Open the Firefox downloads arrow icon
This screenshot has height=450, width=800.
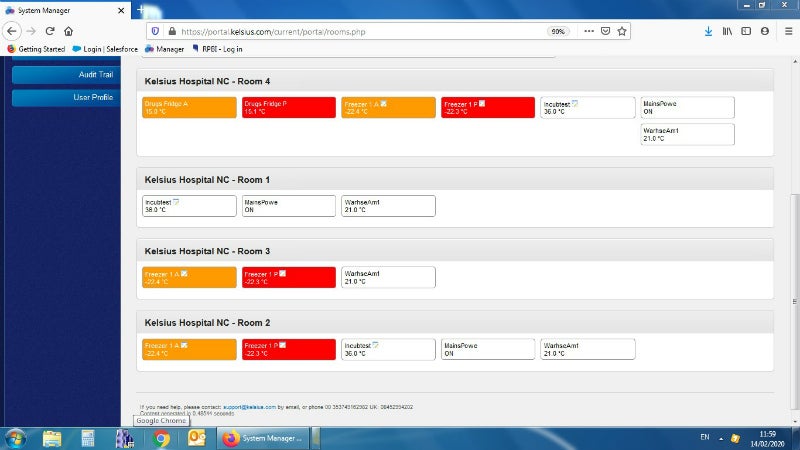tap(708, 31)
